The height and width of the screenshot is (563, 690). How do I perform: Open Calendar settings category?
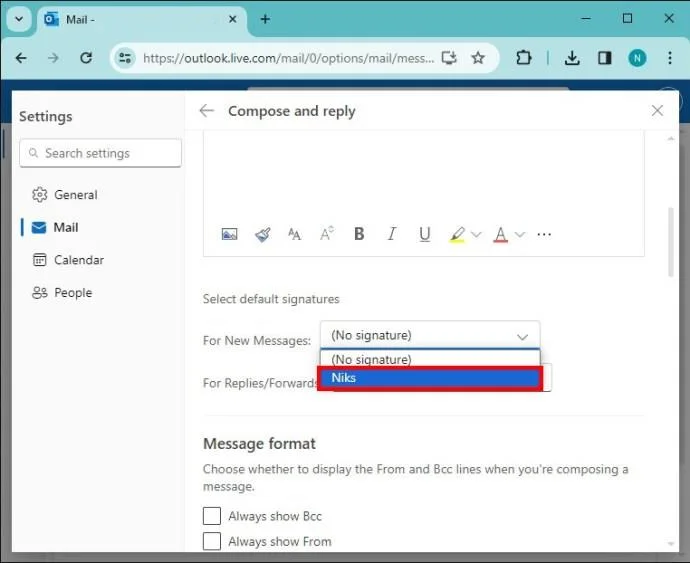tap(68, 260)
